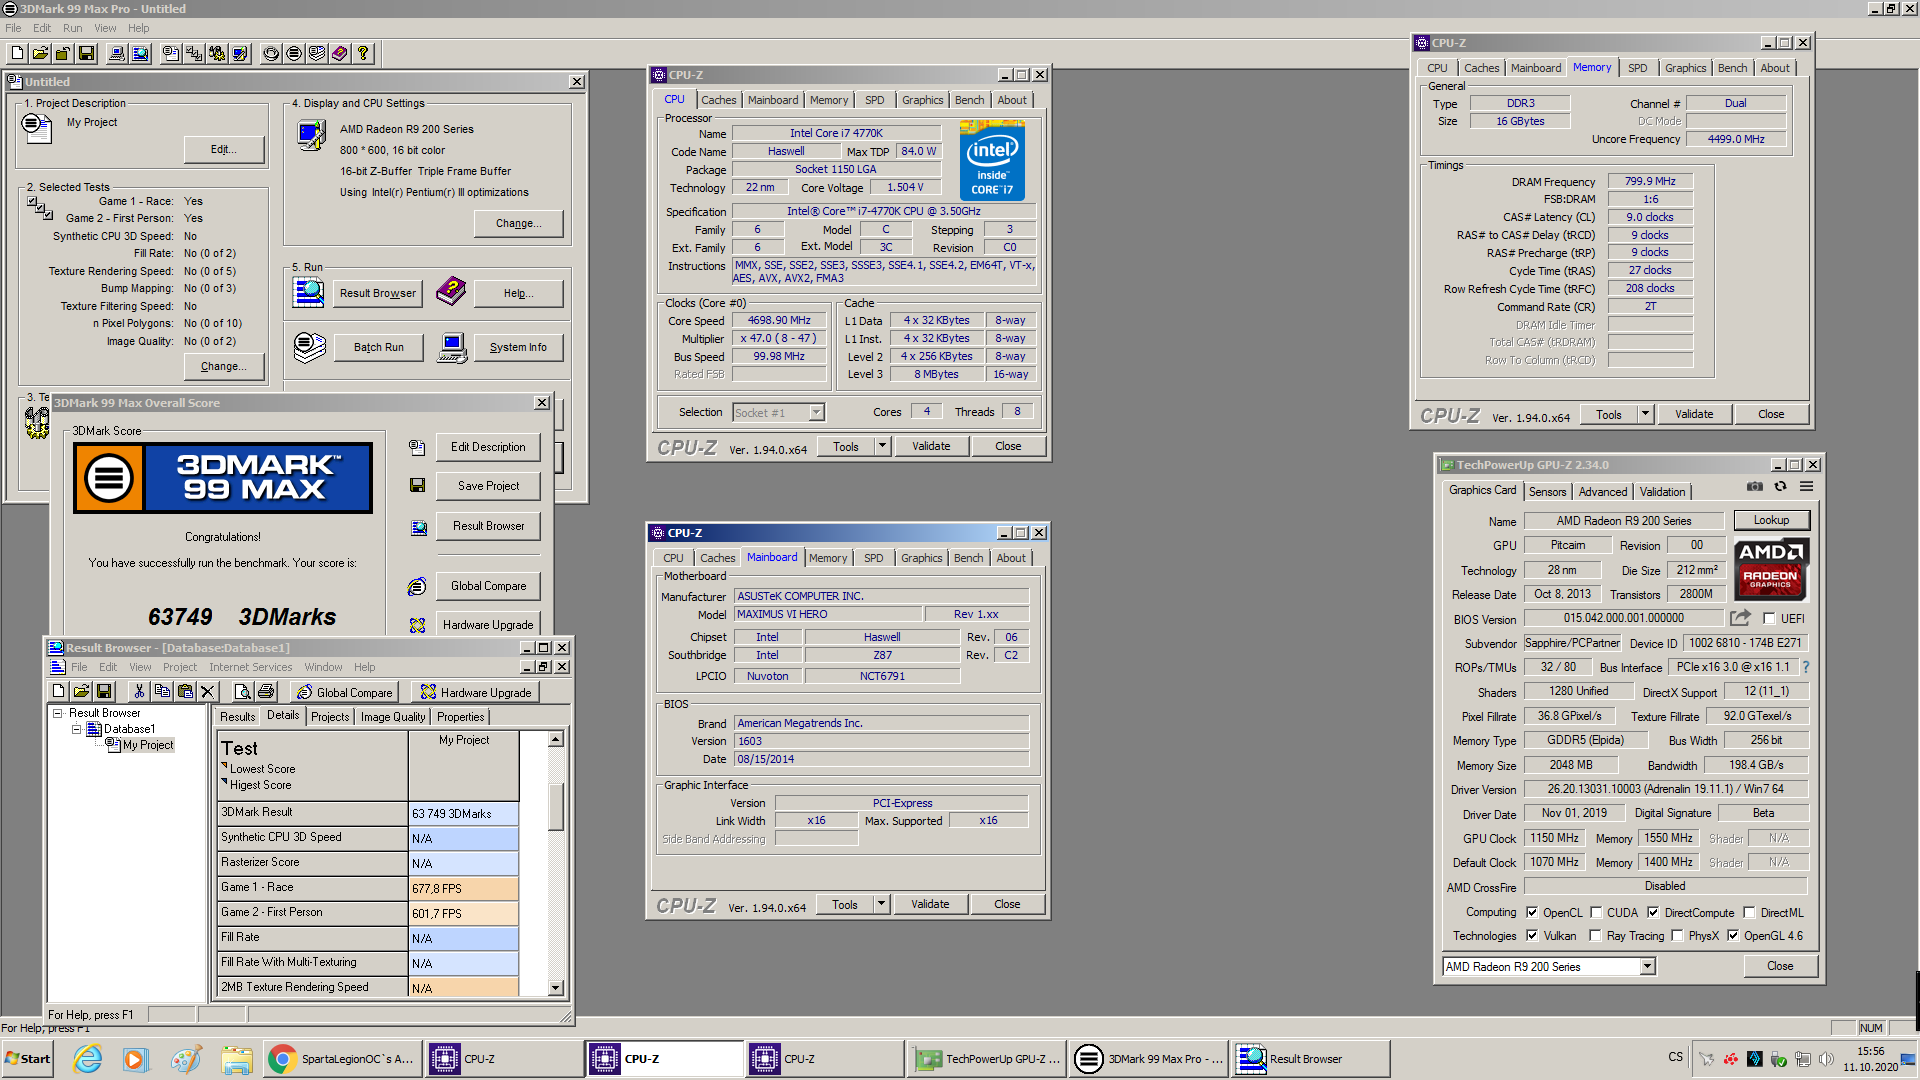Click the Printer icon in Result Browser toolbar

coord(265,691)
